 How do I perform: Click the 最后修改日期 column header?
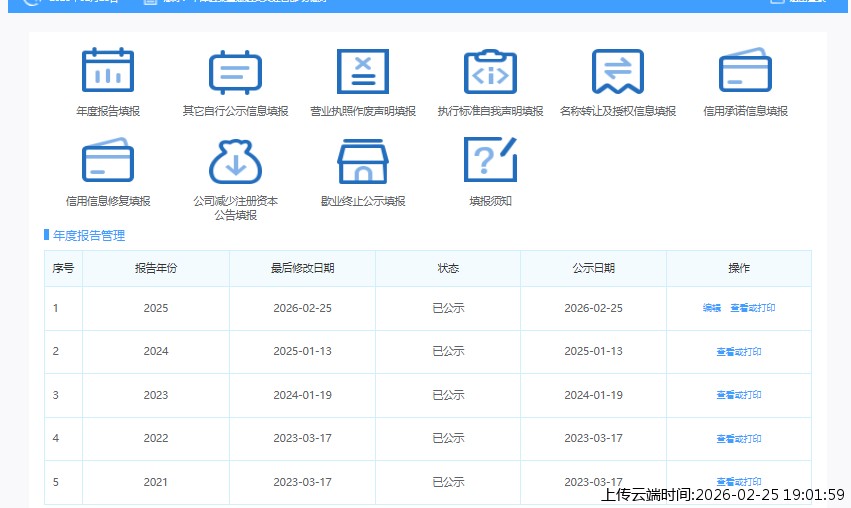302,269
